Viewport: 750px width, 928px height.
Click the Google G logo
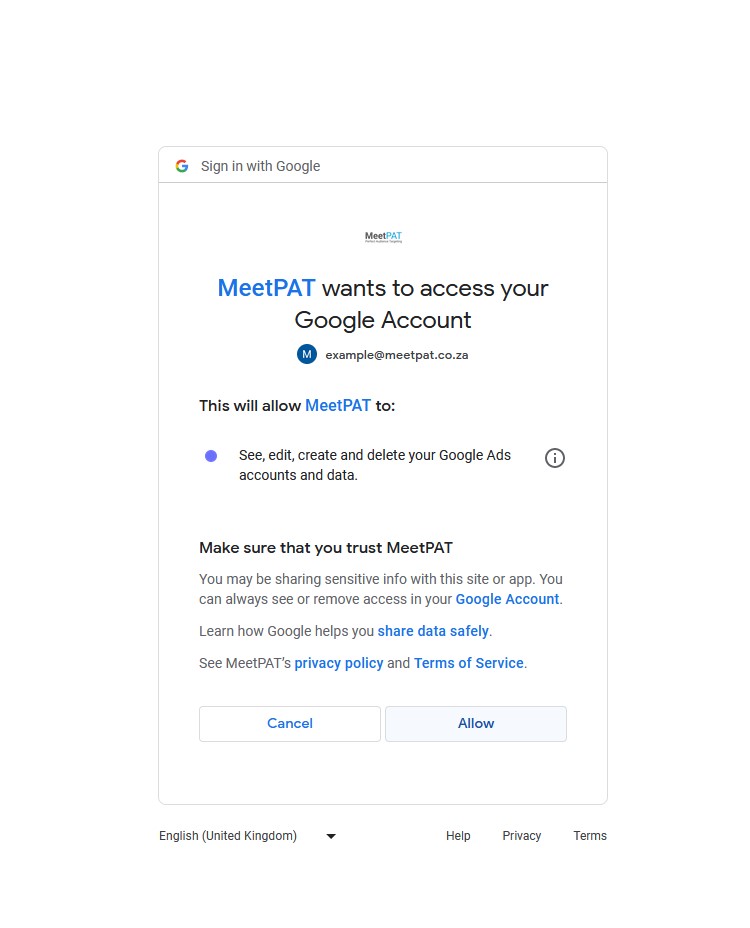coord(182,166)
